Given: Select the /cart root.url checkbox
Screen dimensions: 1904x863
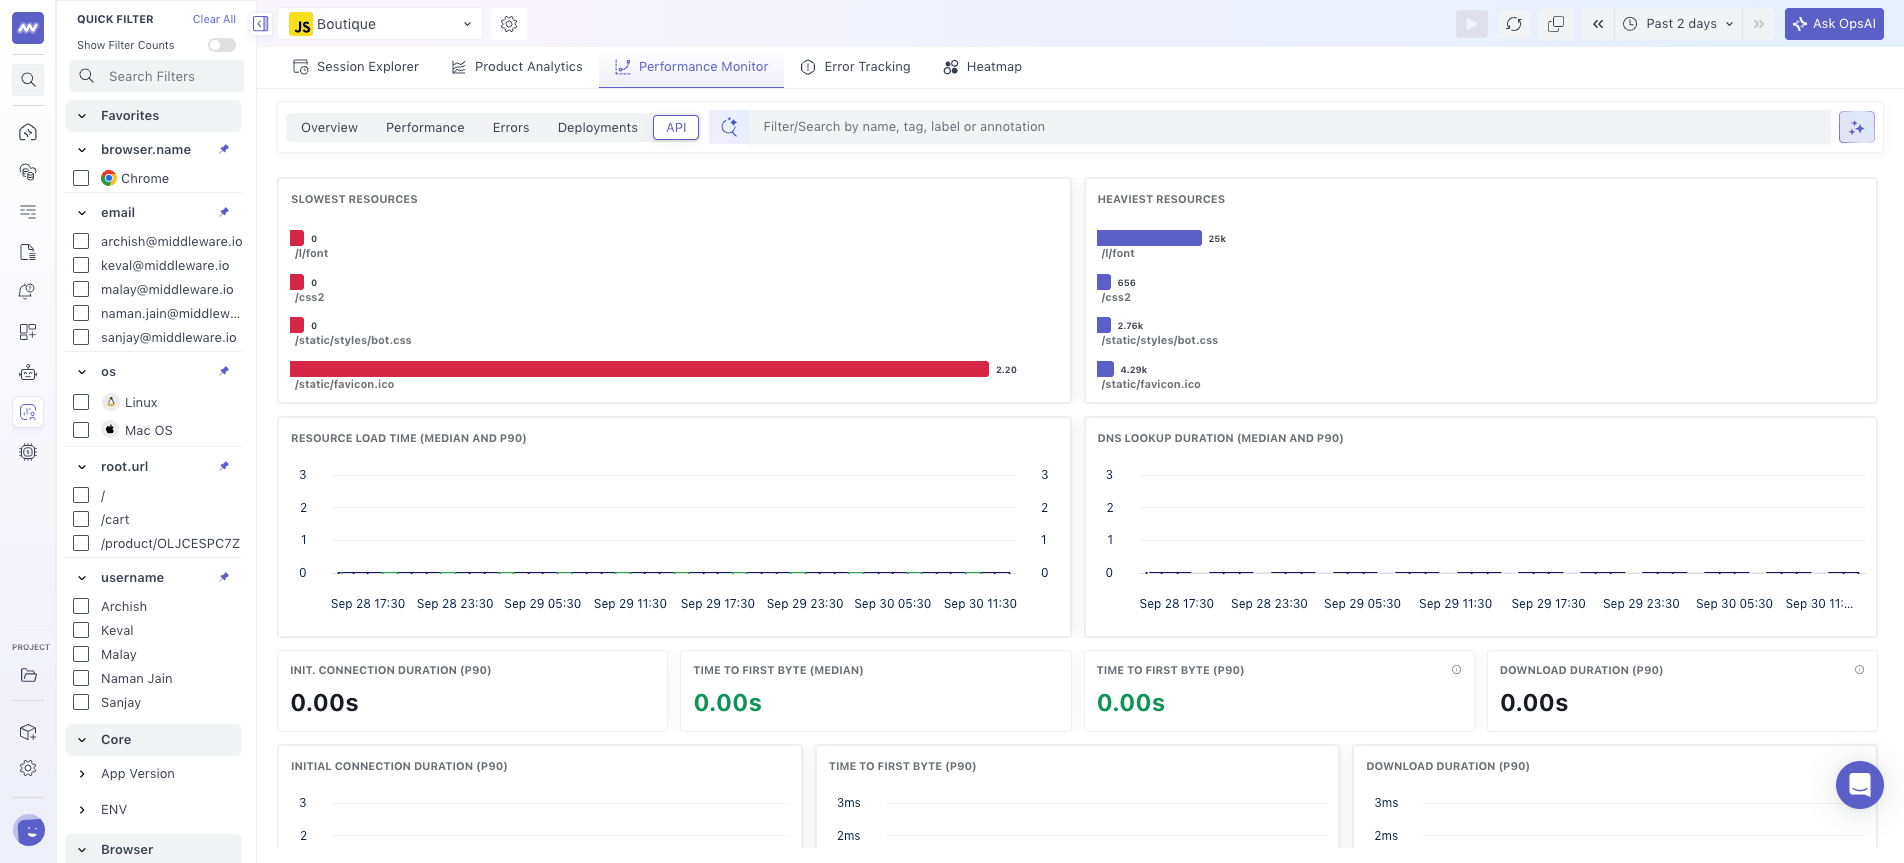Looking at the screenshot, I should 81,519.
